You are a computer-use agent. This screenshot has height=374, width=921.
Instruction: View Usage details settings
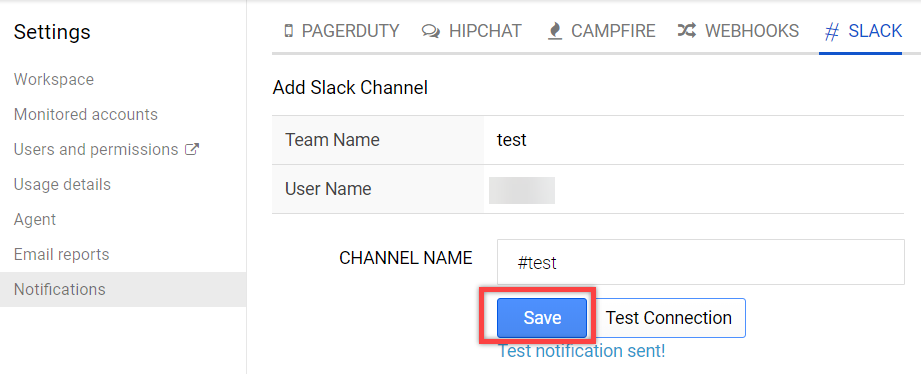click(62, 184)
